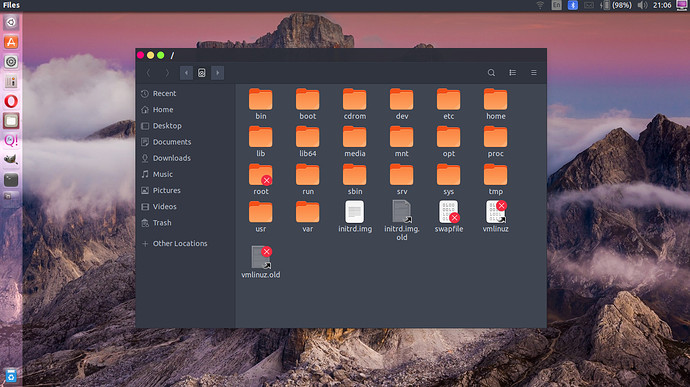Open the battery (98%) indicator
The height and width of the screenshot is (387, 690).
[x=617, y=5]
